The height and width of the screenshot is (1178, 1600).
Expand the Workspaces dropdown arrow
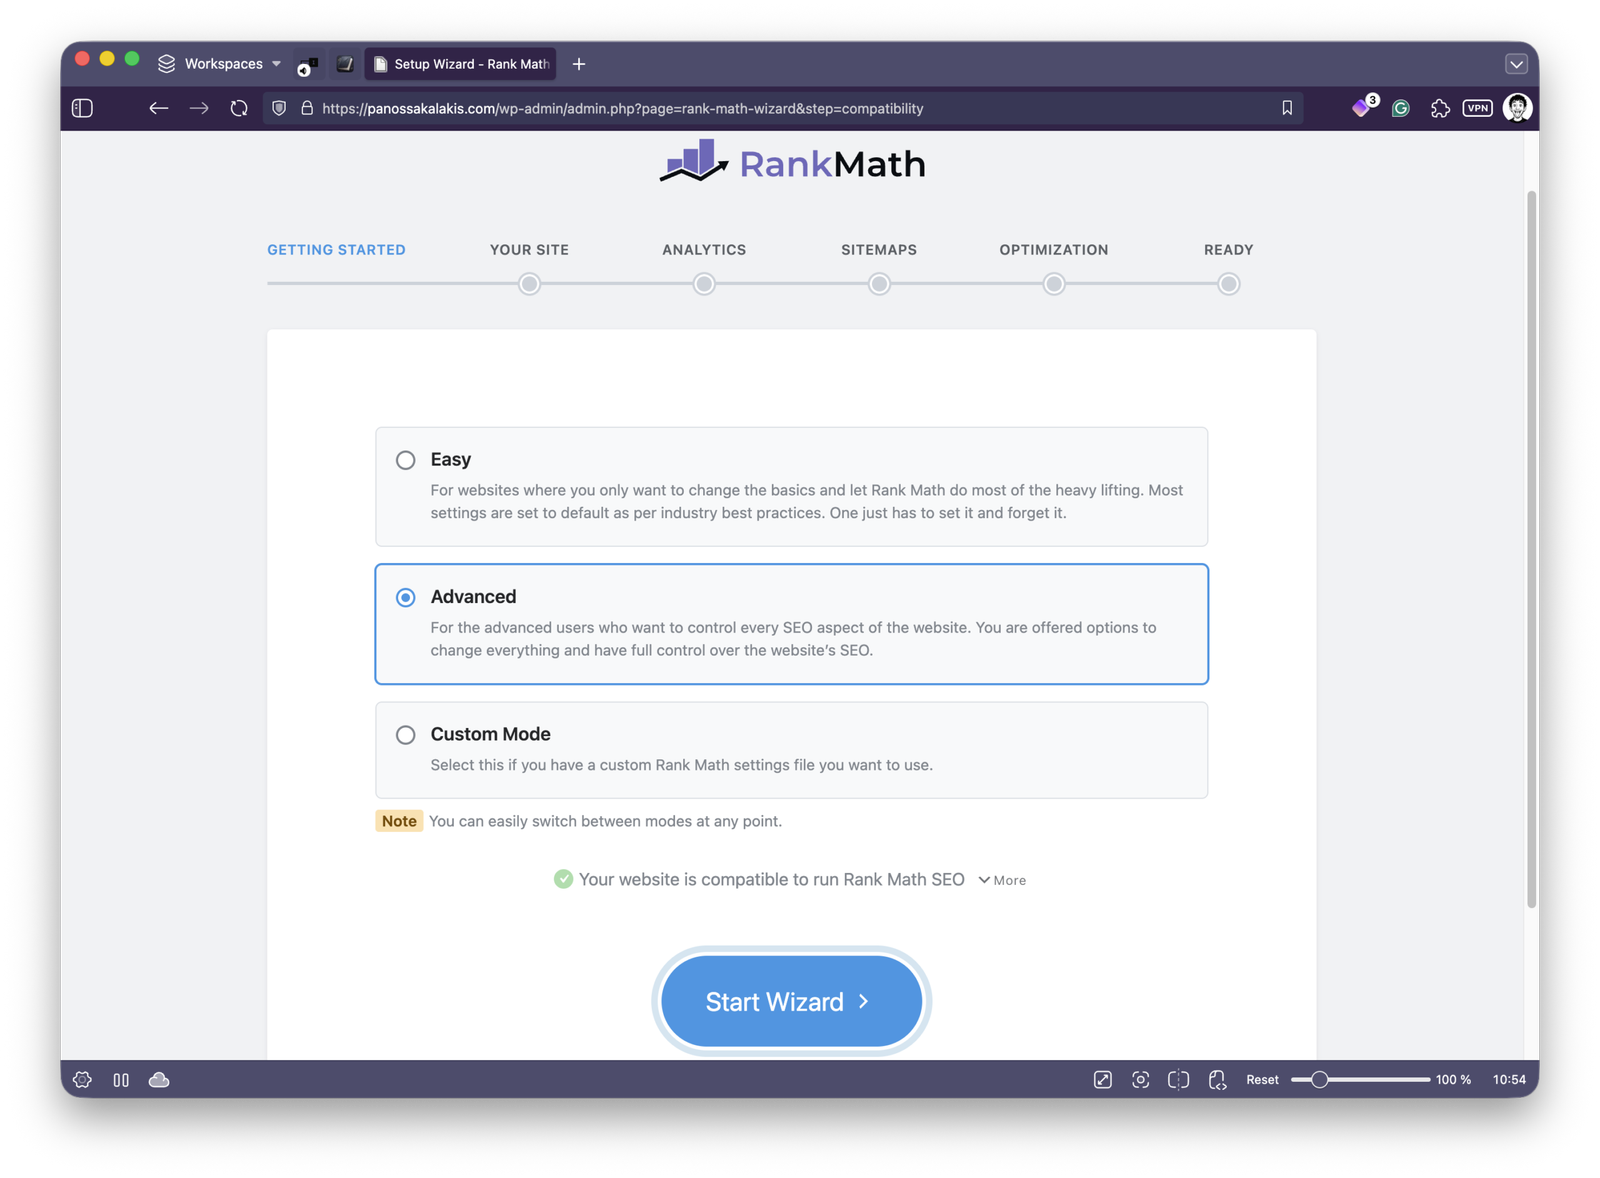(276, 64)
